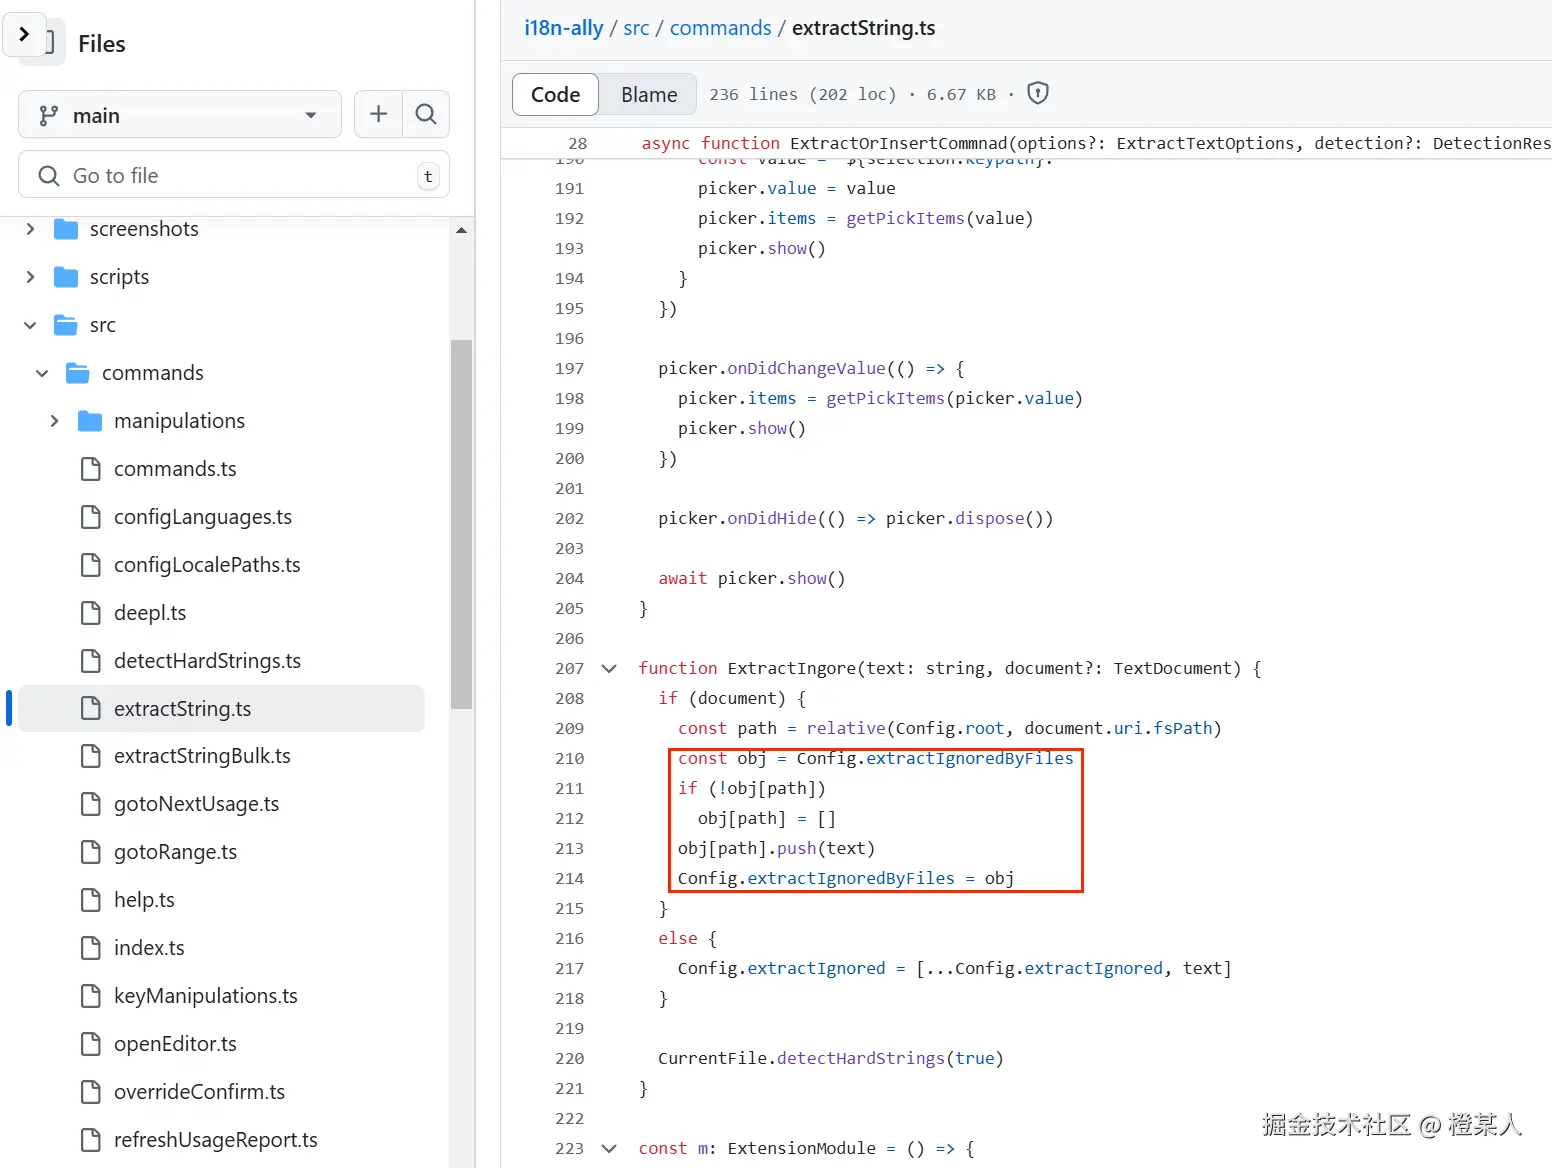Image resolution: width=1552 pixels, height=1168 pixels.
Task: Click the security shield icon
Action: click(1038, 93)
